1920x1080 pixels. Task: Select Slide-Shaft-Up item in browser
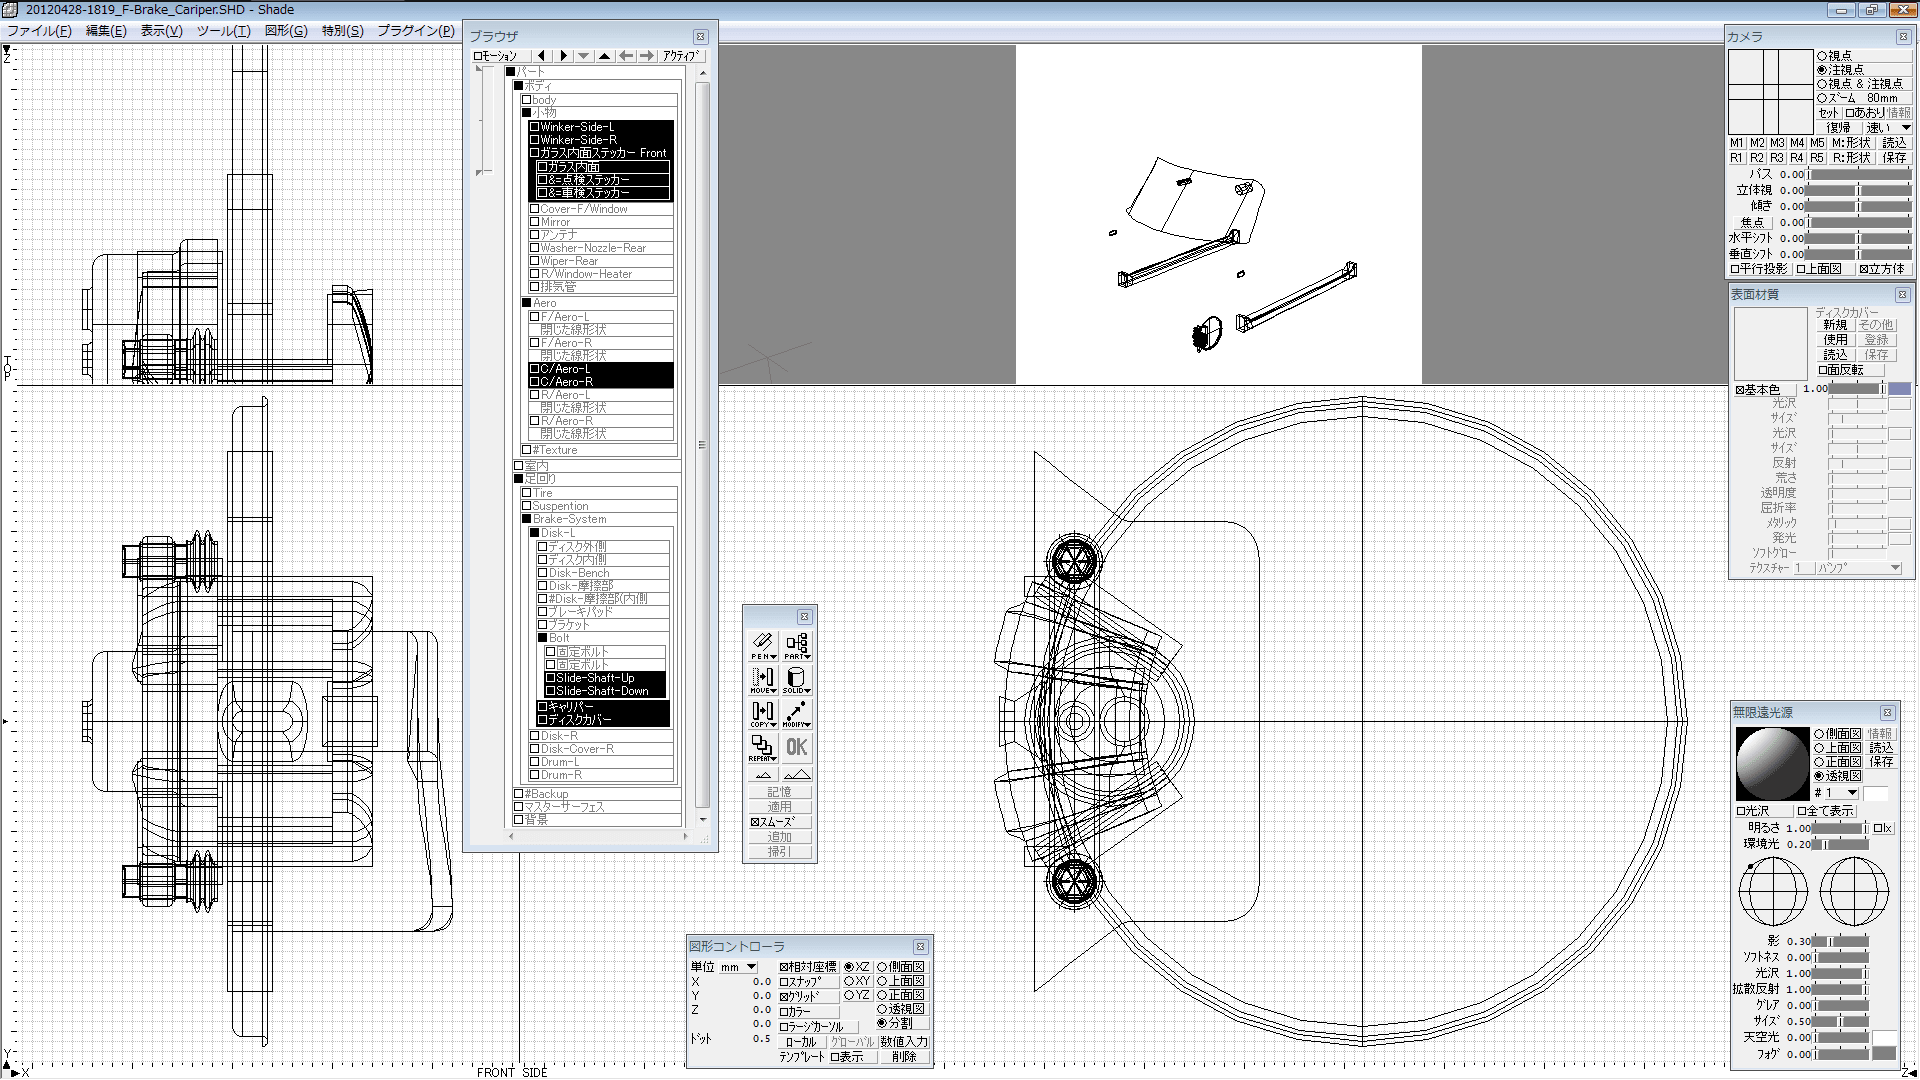click(x=595, y=678)
